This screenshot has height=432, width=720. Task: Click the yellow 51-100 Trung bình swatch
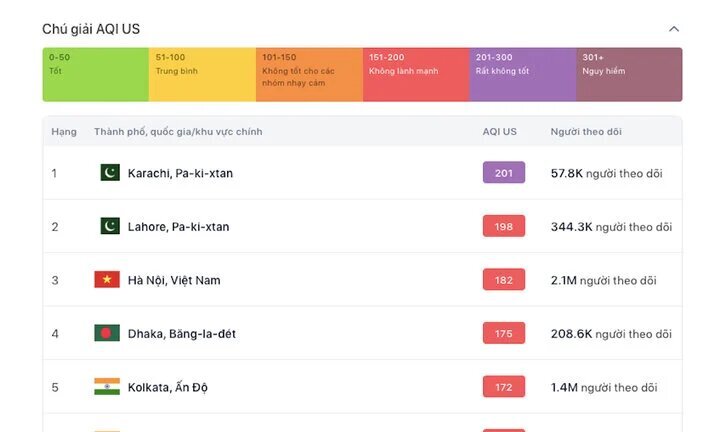click(x=202, y=74)
